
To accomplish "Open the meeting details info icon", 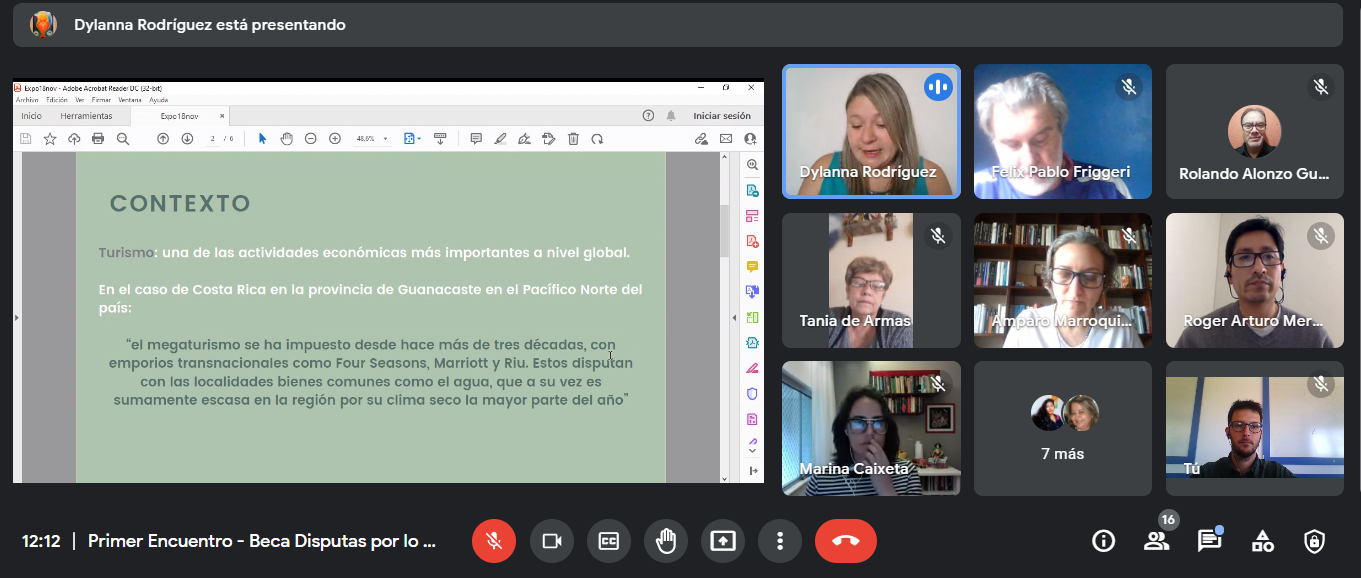I will coord(1103,541).
